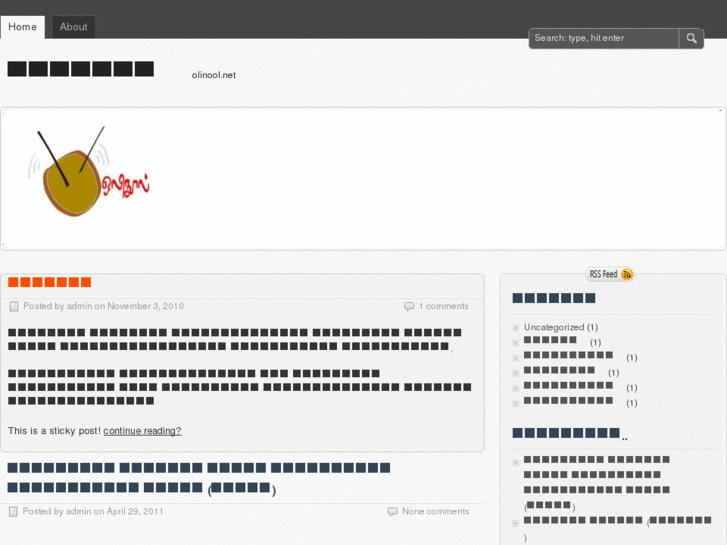Open the RSS Feed button
Image resolution: width=727 pixels, height=545 pixels.
609,274
